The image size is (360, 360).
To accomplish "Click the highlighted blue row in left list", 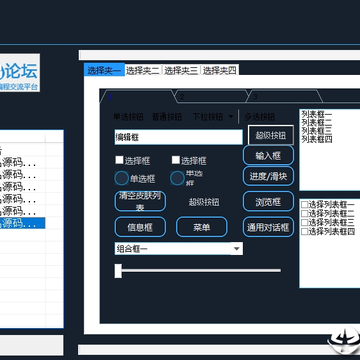I will coord(22,223).
